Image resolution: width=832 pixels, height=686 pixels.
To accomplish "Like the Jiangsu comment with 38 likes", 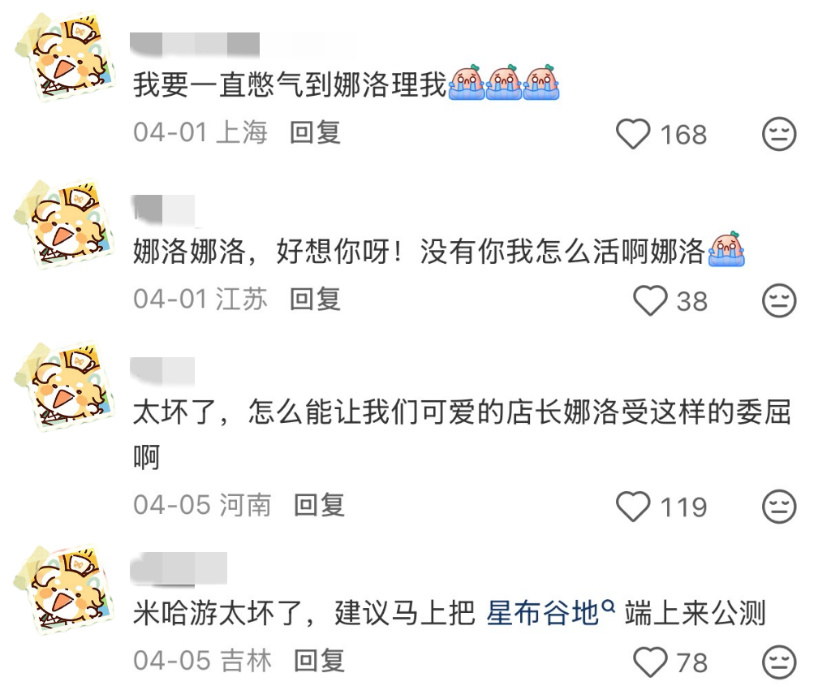I will tap(650, 300).
